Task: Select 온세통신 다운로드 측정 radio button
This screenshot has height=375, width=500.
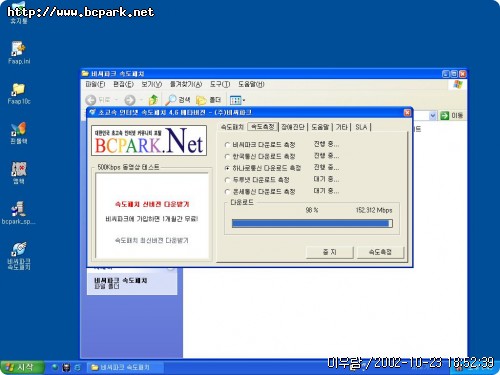Action: [x=227, y=192]
